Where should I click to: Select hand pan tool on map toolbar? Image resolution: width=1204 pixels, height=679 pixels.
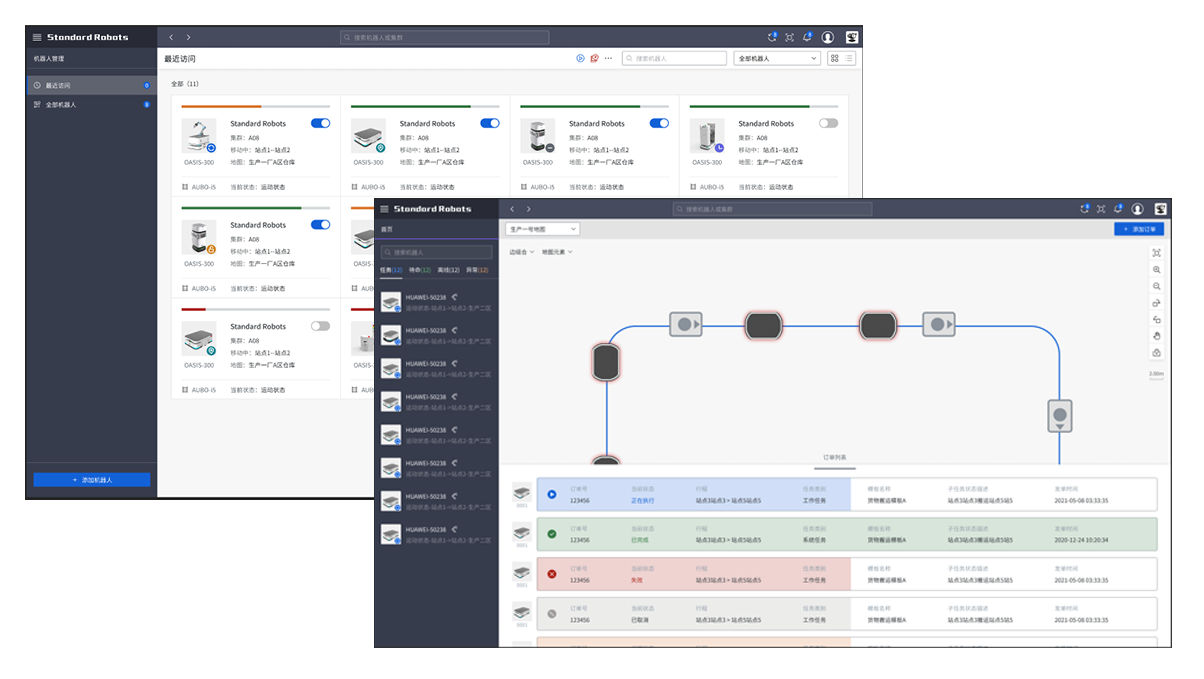pyautogui.click(x=1157, y=336)
